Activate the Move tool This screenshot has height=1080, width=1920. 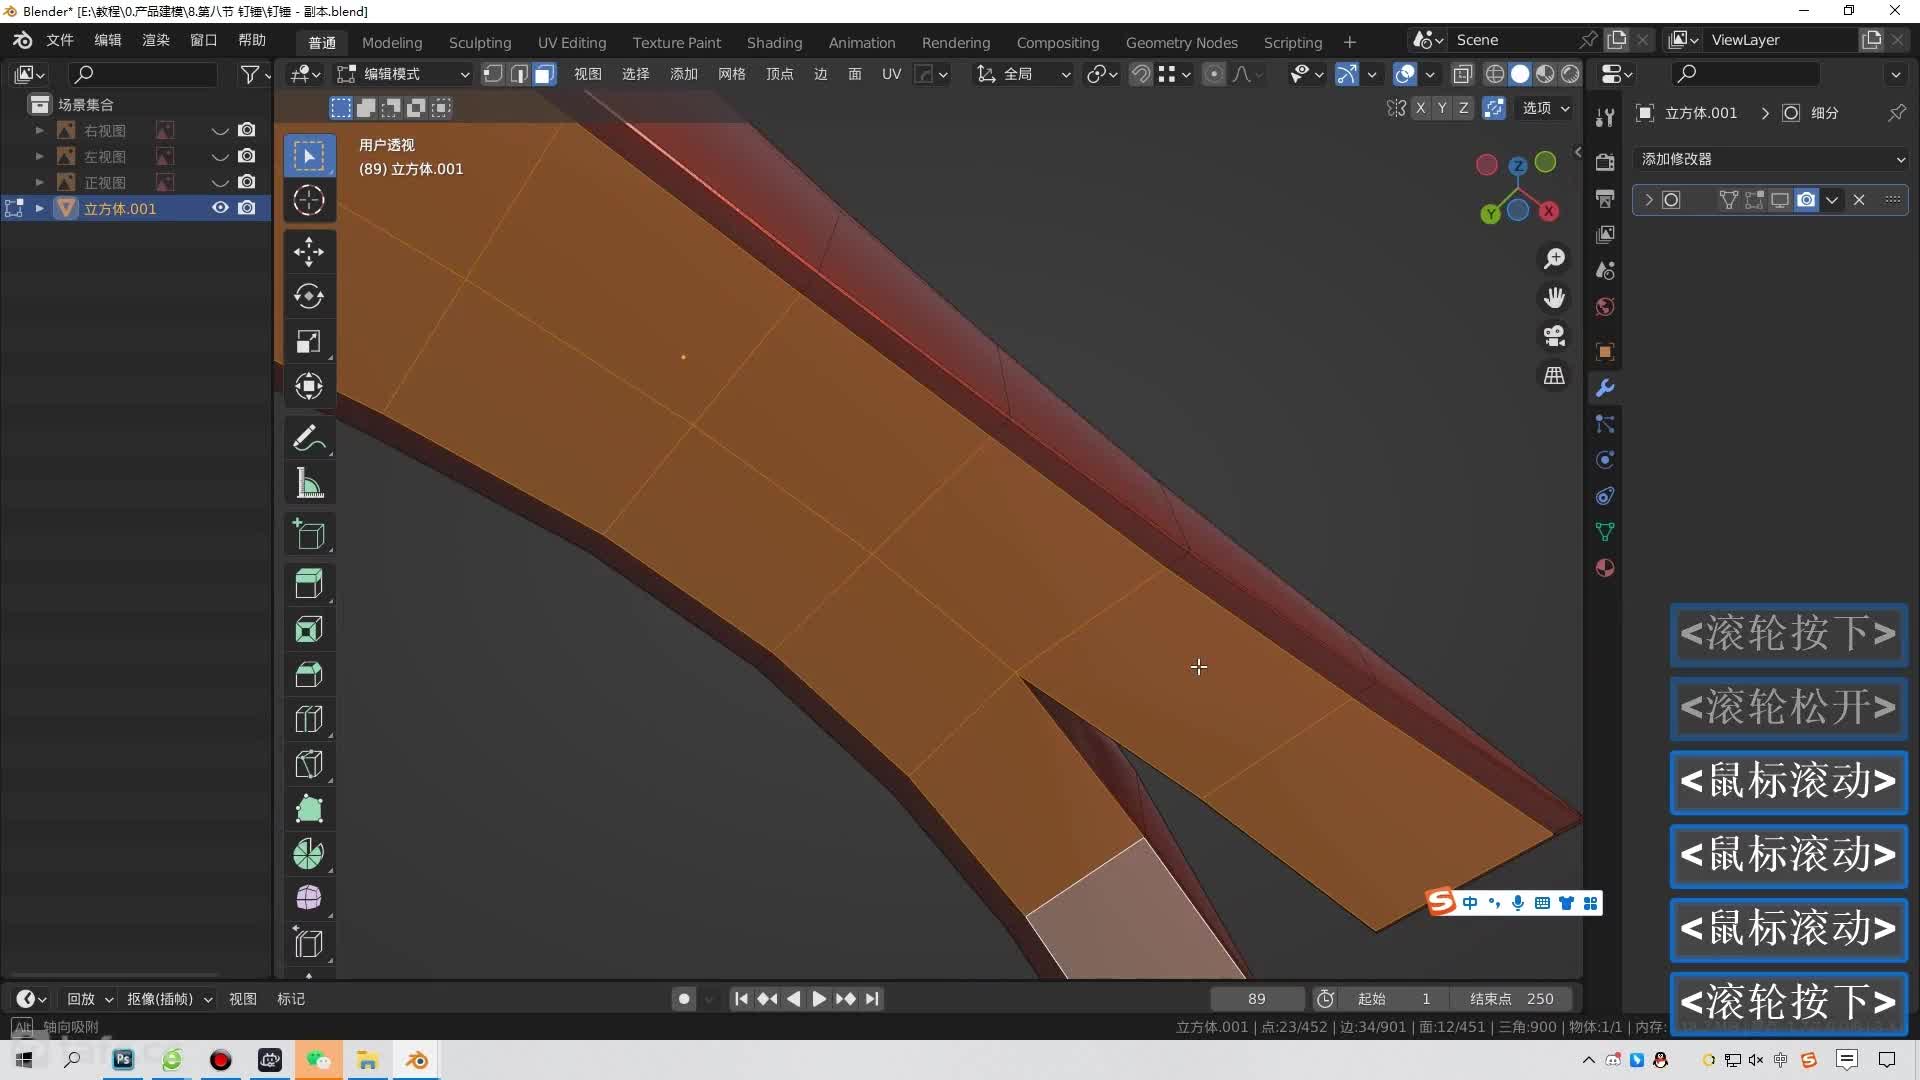pos(309,251)
